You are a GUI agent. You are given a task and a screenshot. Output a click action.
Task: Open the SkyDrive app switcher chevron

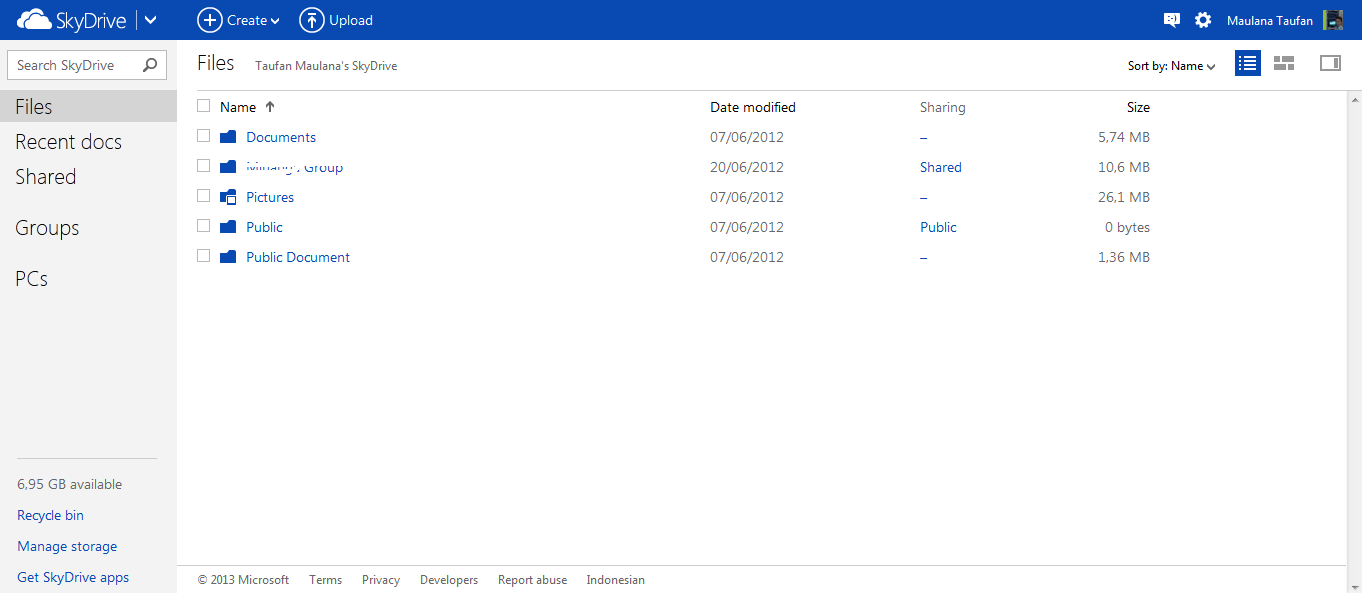pos(150,20)
